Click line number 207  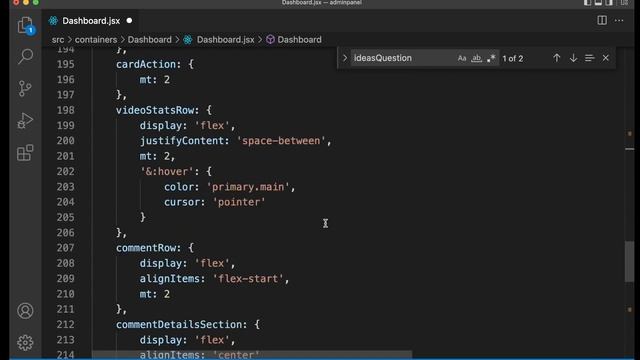(x=66, y=248)
